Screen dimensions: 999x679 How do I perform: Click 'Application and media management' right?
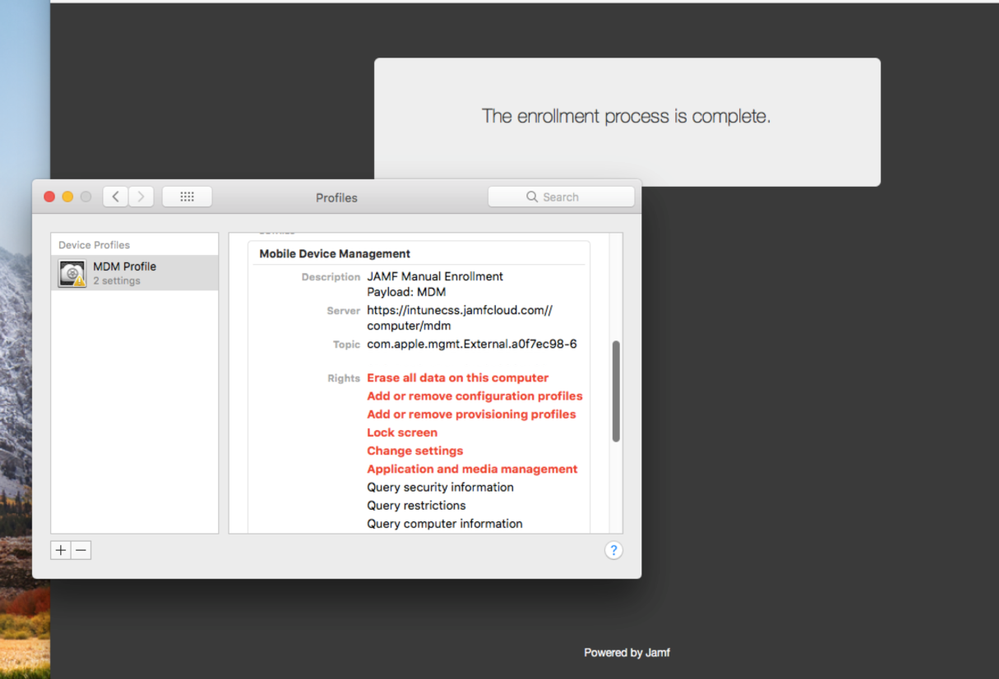pyautogui.click(x=472, y=469)
